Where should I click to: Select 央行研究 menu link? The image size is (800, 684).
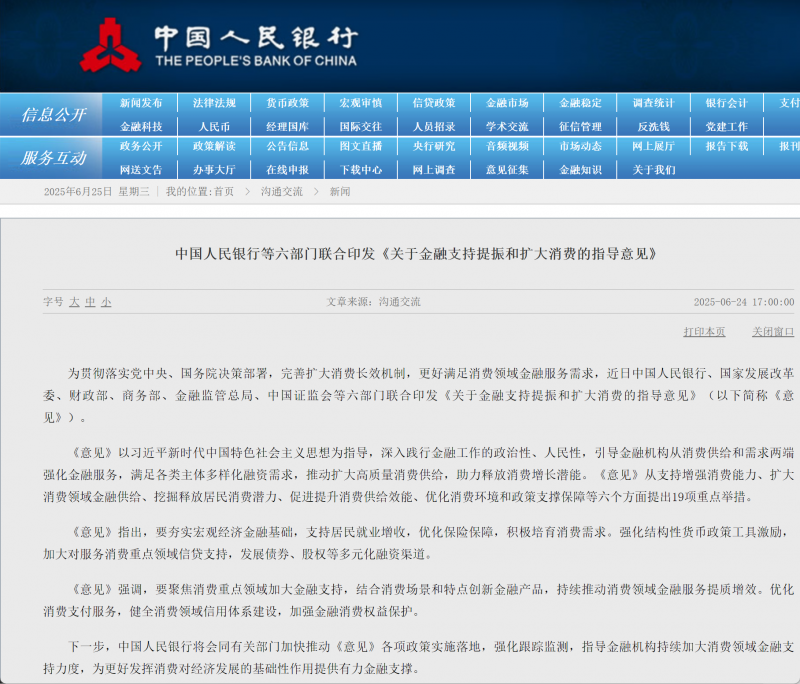pos(434,146)
